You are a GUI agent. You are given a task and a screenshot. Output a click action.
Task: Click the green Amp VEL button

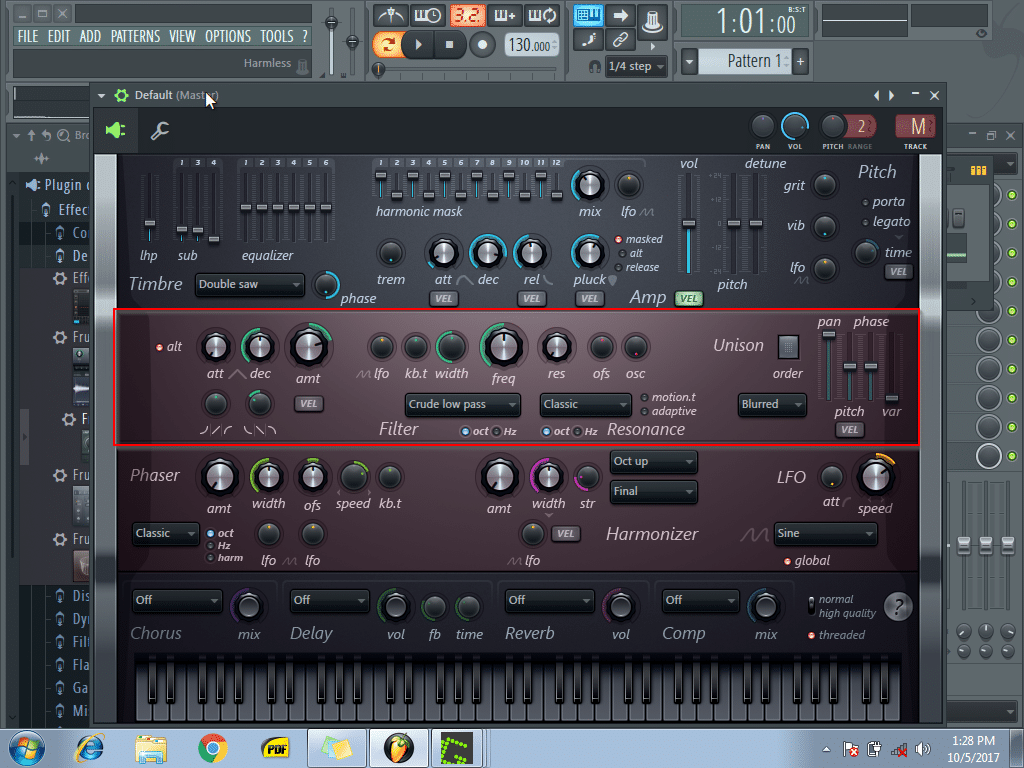[x=688, y=298]
